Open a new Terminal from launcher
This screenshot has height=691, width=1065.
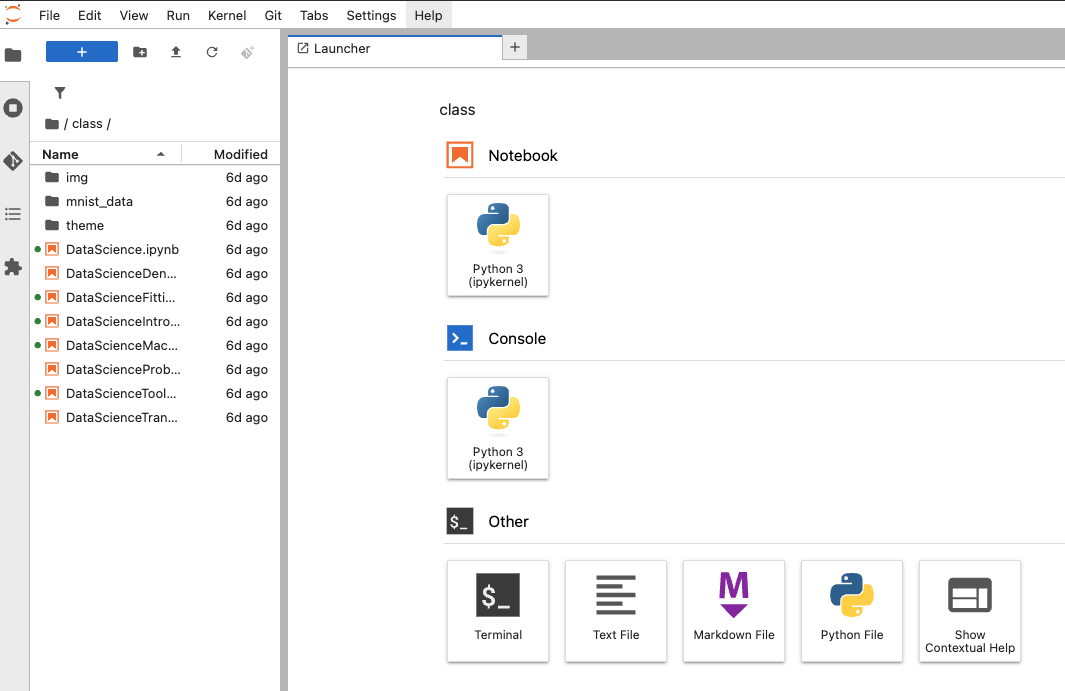(x=498, y=610)
